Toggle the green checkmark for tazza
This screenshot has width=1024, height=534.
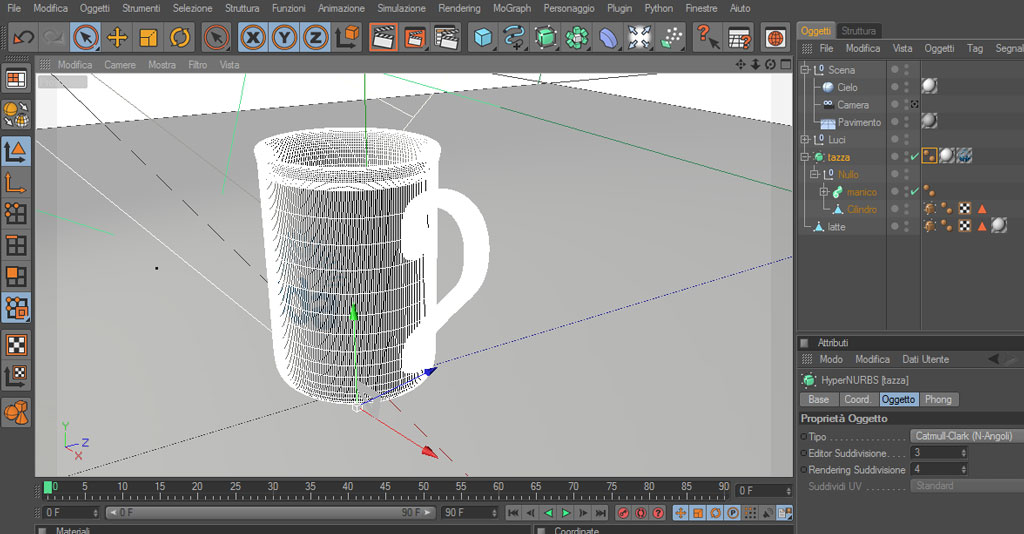click(x=914, y=157)
